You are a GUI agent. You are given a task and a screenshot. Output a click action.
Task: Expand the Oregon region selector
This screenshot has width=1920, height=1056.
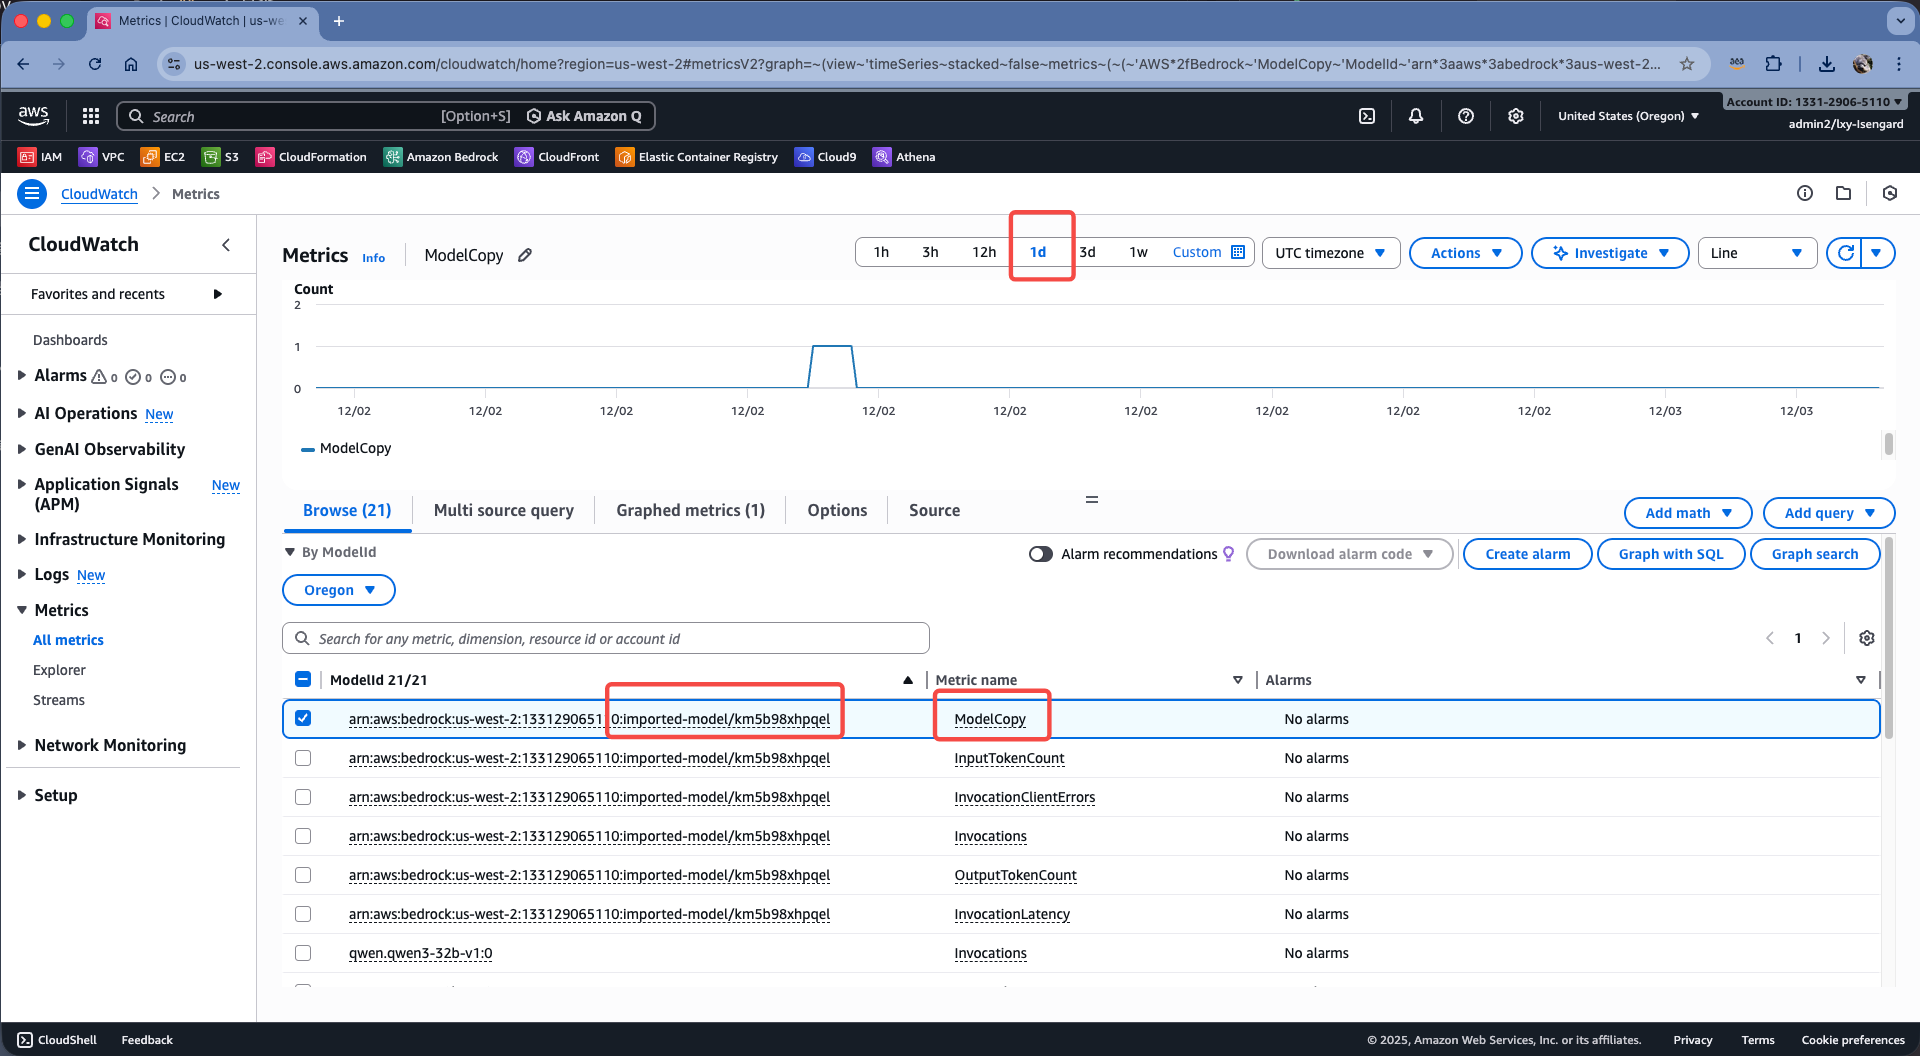(x=339, y=590)
